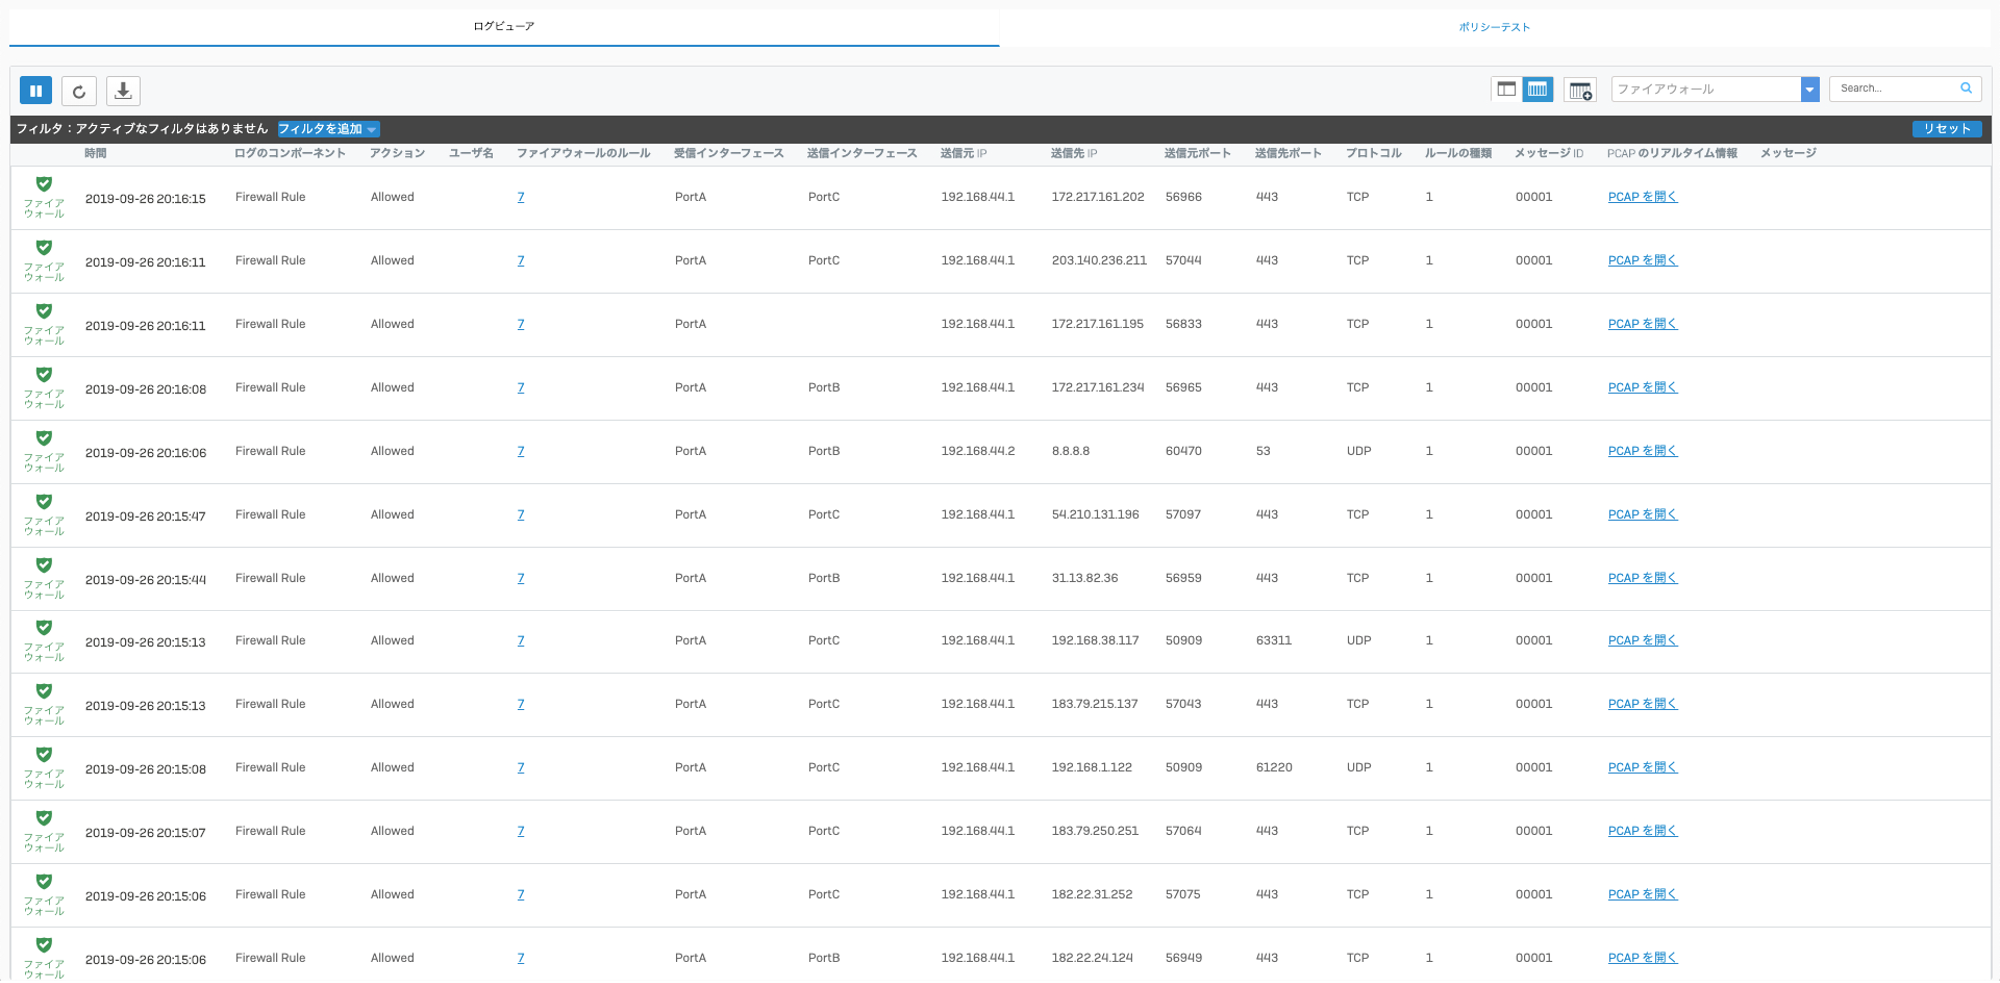This screenshot has height=983, width=2000.
Task: Click the プロトコル column header
Action: coord(1373,154)
